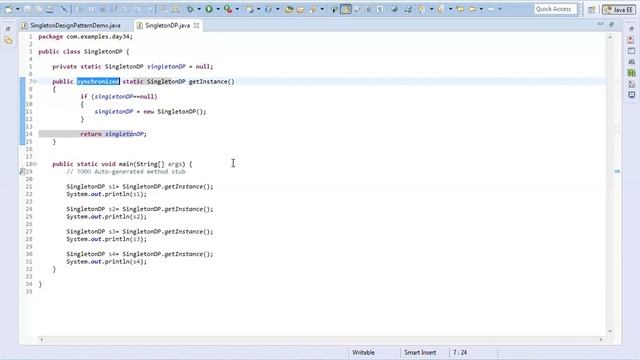Viewport: 640px width, 360px height.
Task: Restore the right minimized view stack
Action: click(631, 29)
